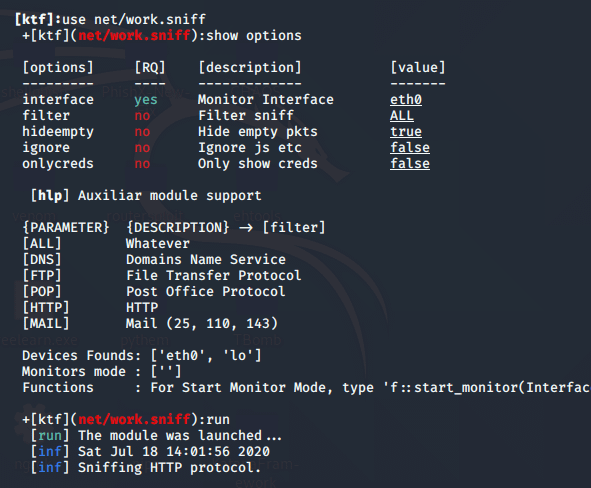
Task: Click the [DNS] filter parameter
Action: [x=42, y=259]
